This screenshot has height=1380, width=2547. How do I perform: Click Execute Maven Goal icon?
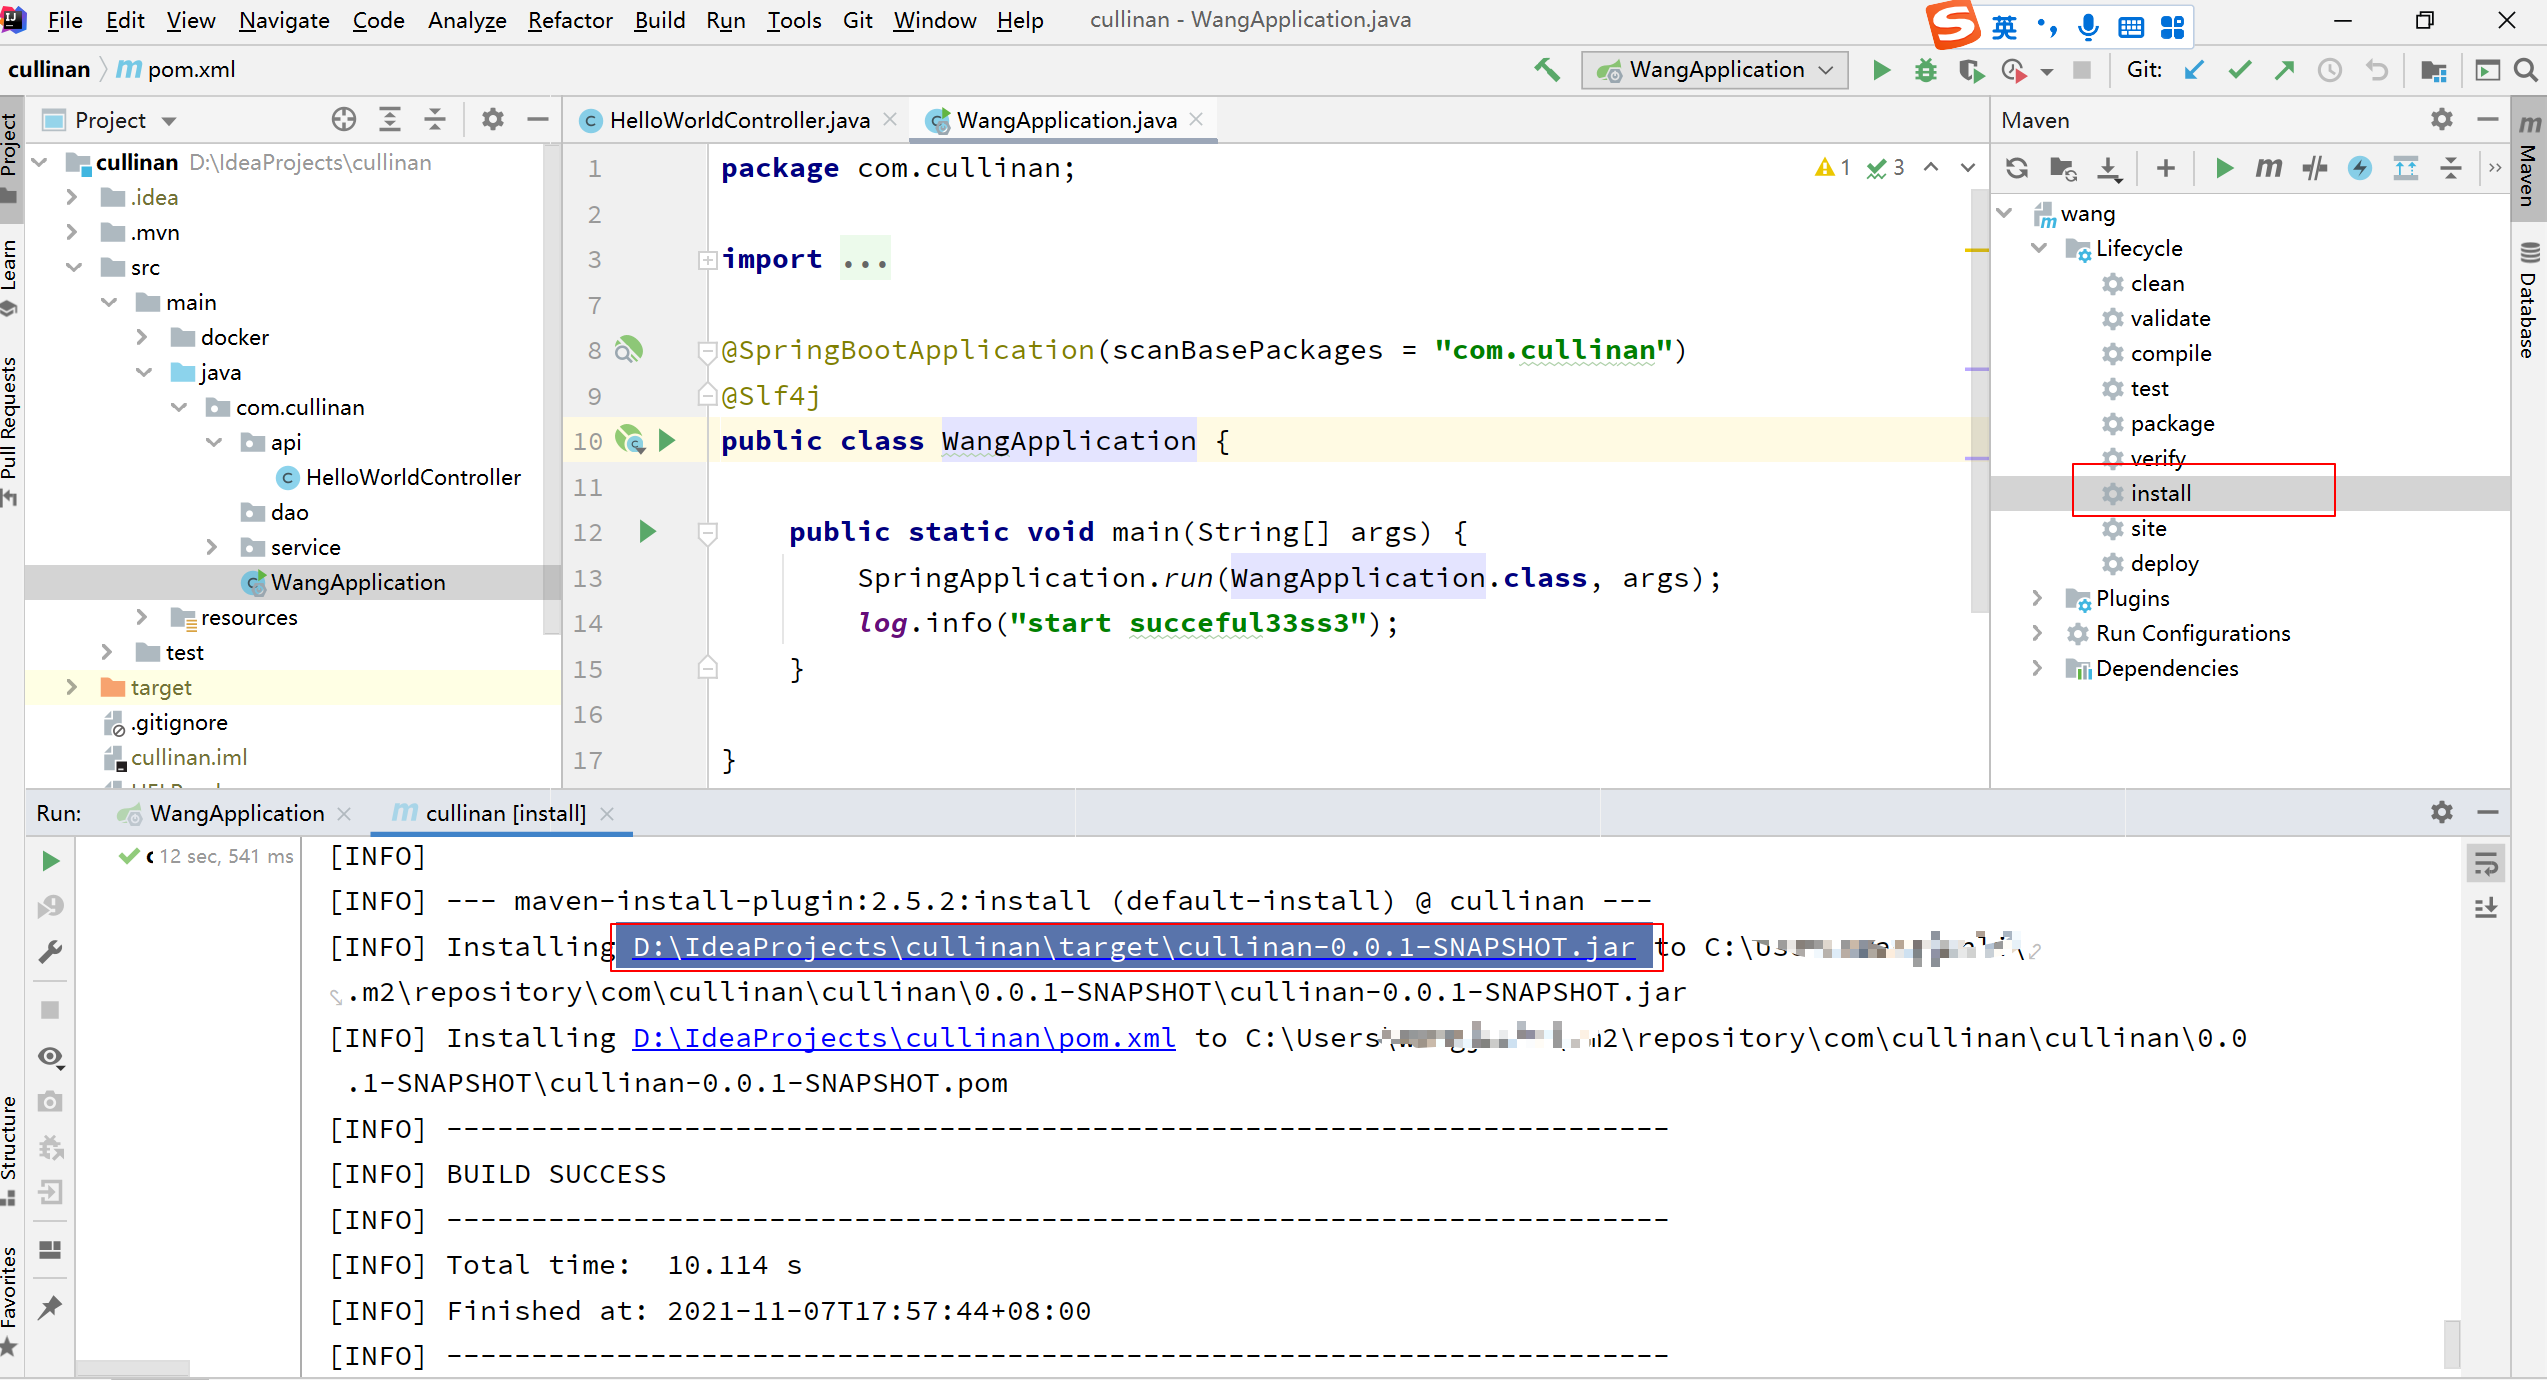(2268, 168)
